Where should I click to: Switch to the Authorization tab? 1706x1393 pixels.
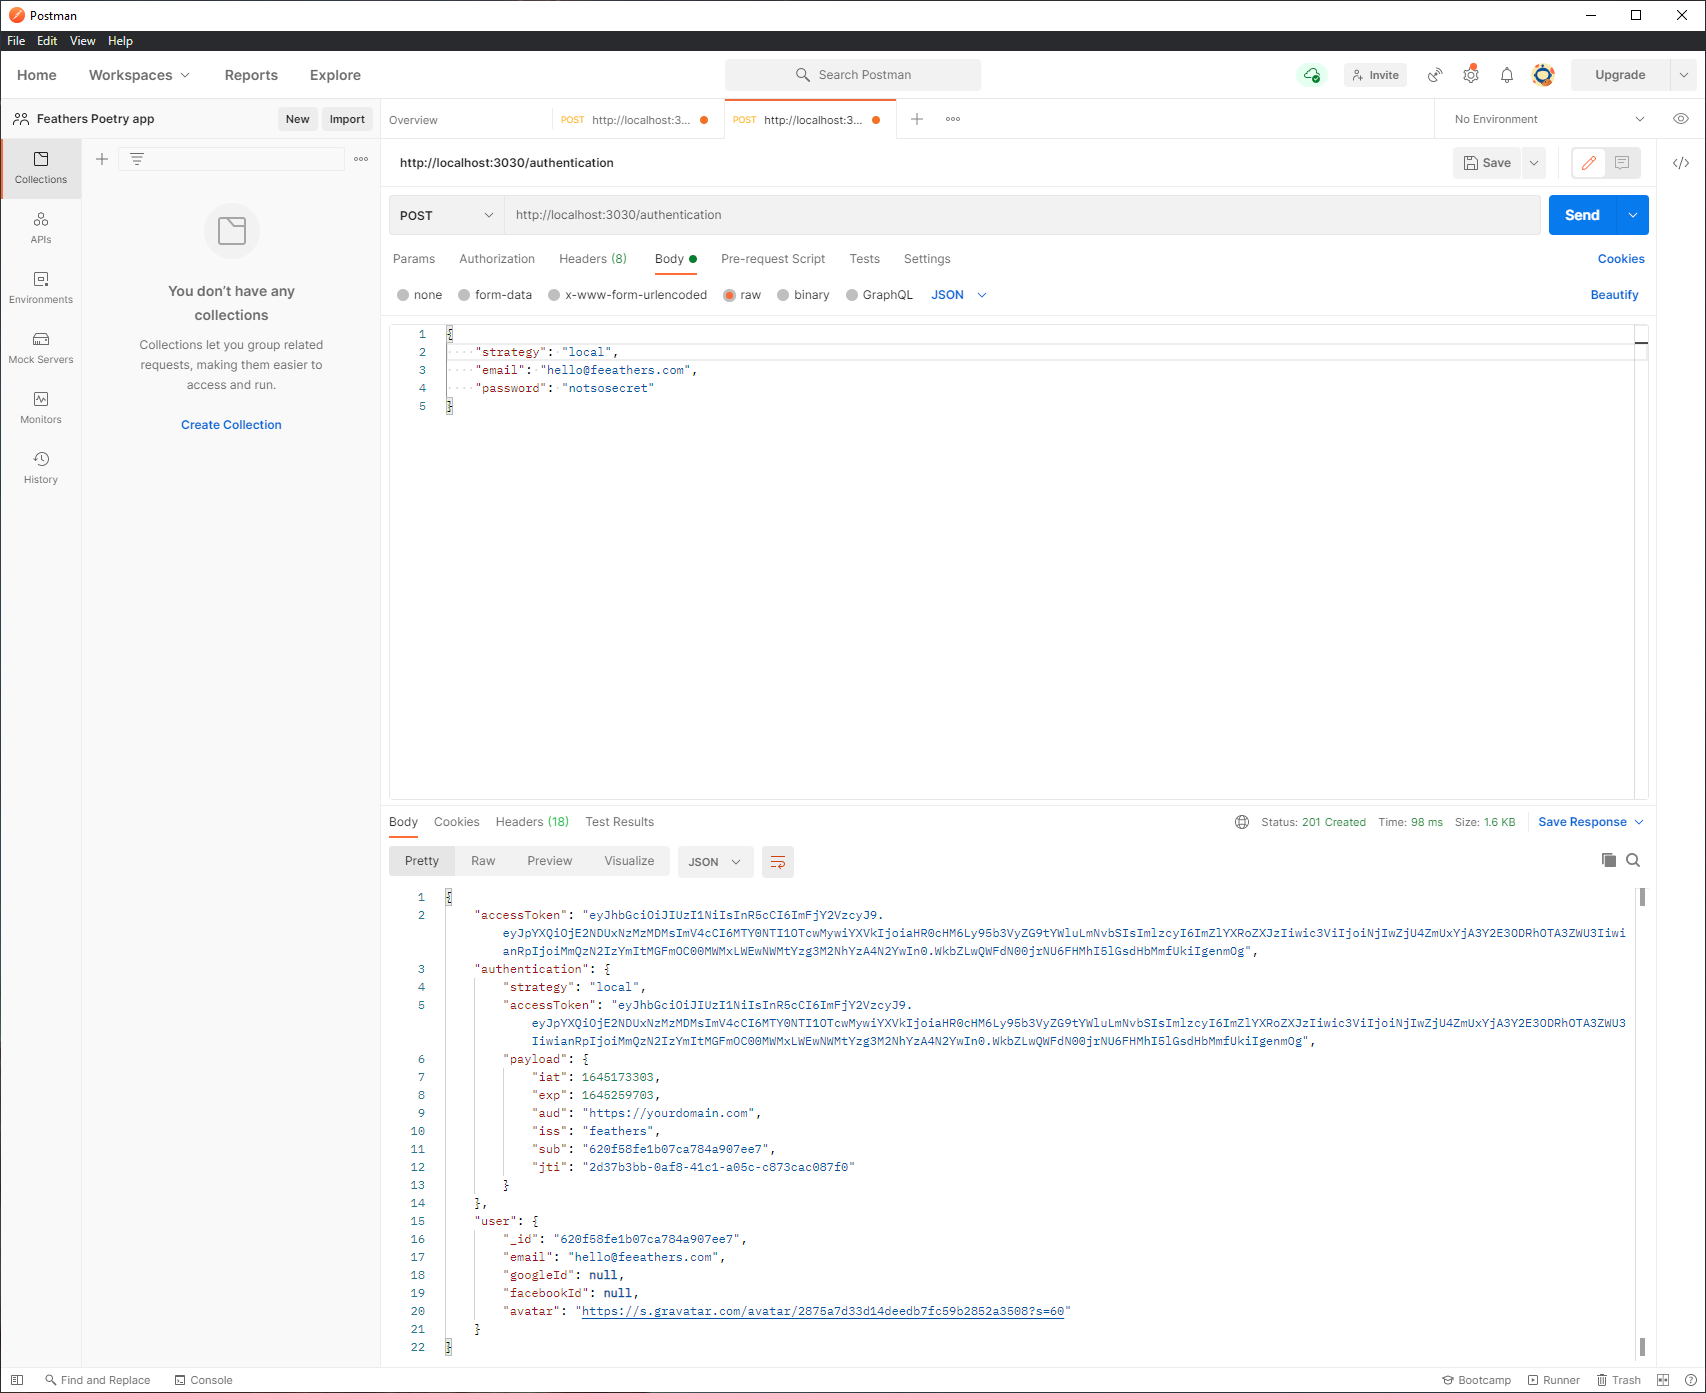(497, 259)
